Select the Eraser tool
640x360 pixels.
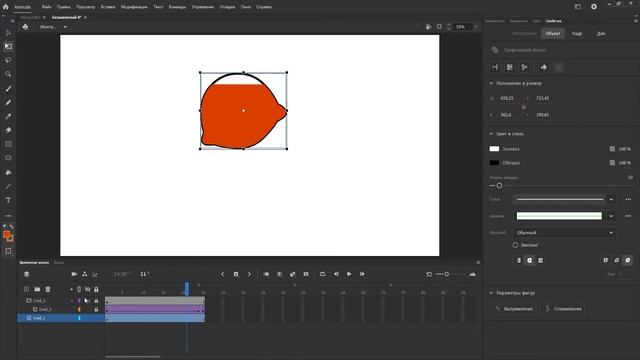8,130
